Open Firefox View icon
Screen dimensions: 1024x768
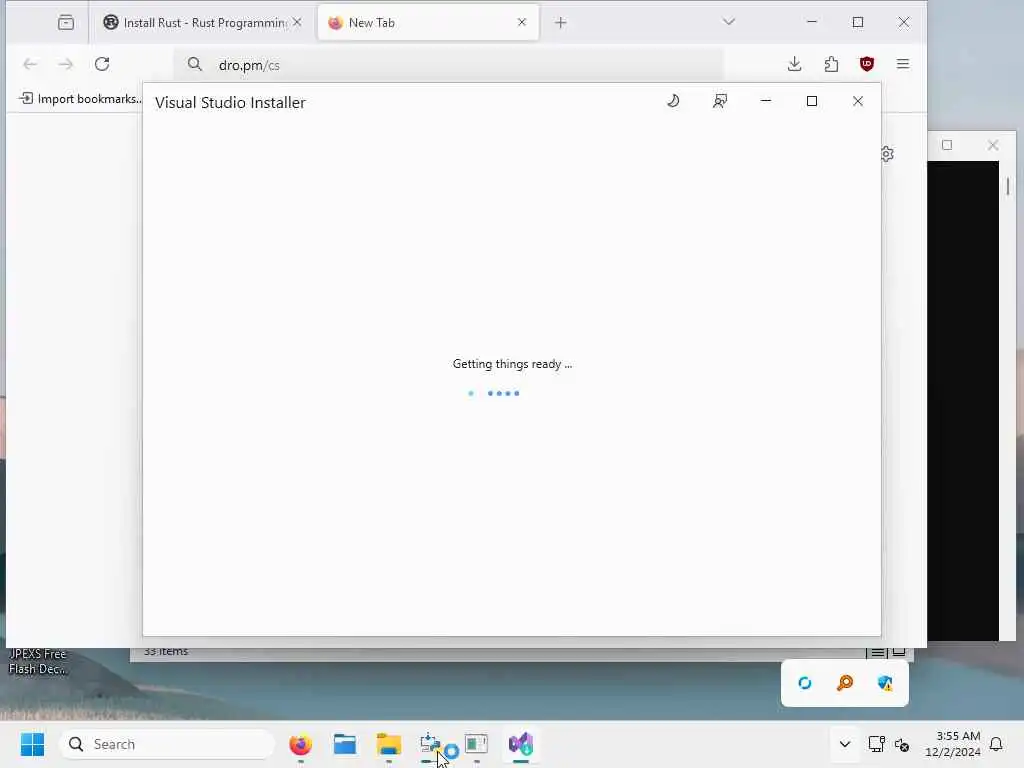pos(66,23)
